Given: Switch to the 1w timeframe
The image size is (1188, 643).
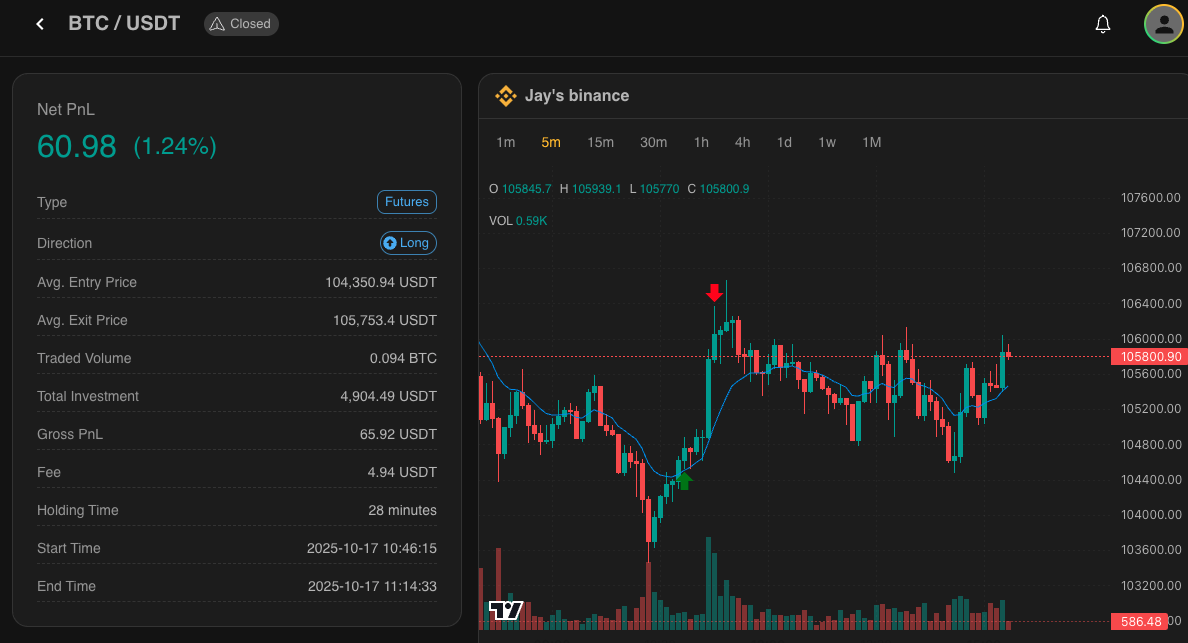Looking at the screenshot, I should [x=827, y=142].
